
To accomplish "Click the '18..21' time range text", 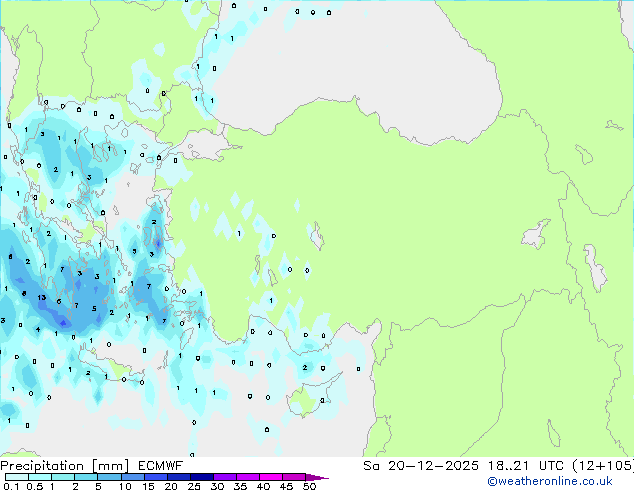I will pyautogui.click(x=508, y=466).
